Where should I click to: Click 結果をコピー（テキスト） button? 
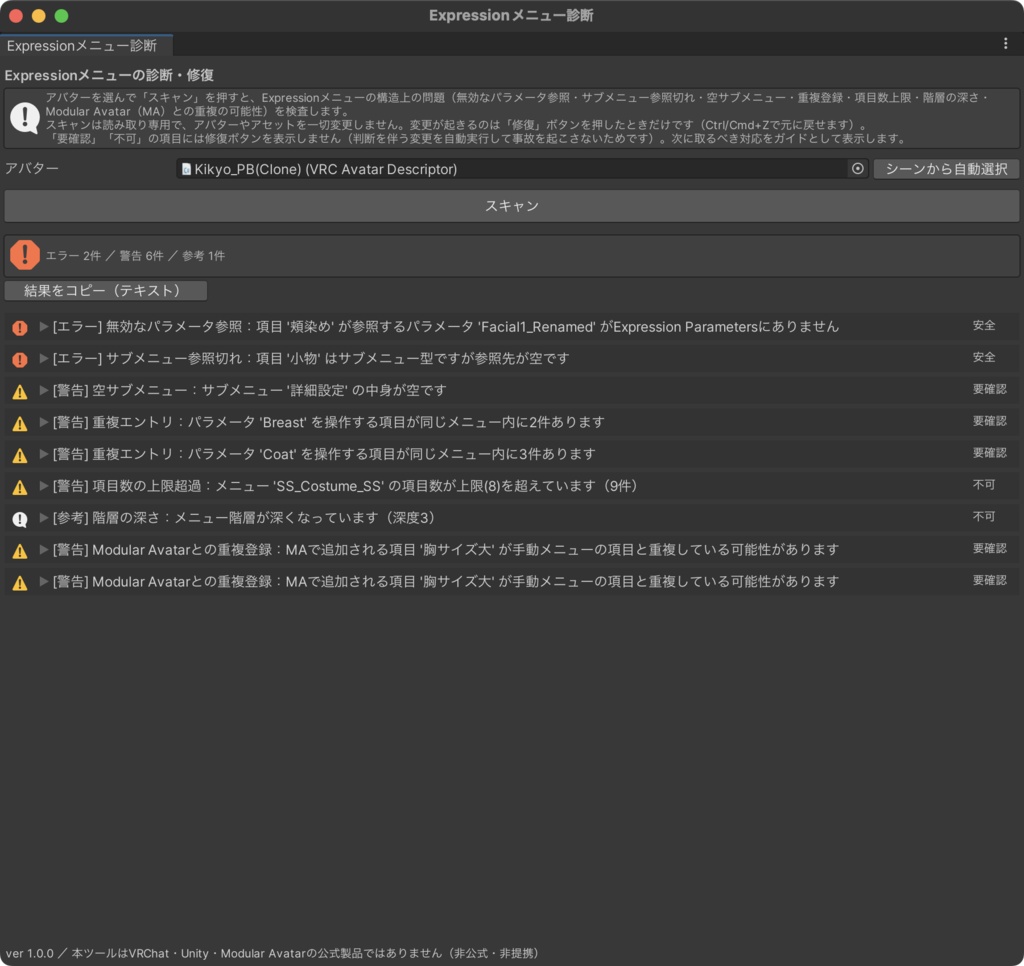coord(105,291)
